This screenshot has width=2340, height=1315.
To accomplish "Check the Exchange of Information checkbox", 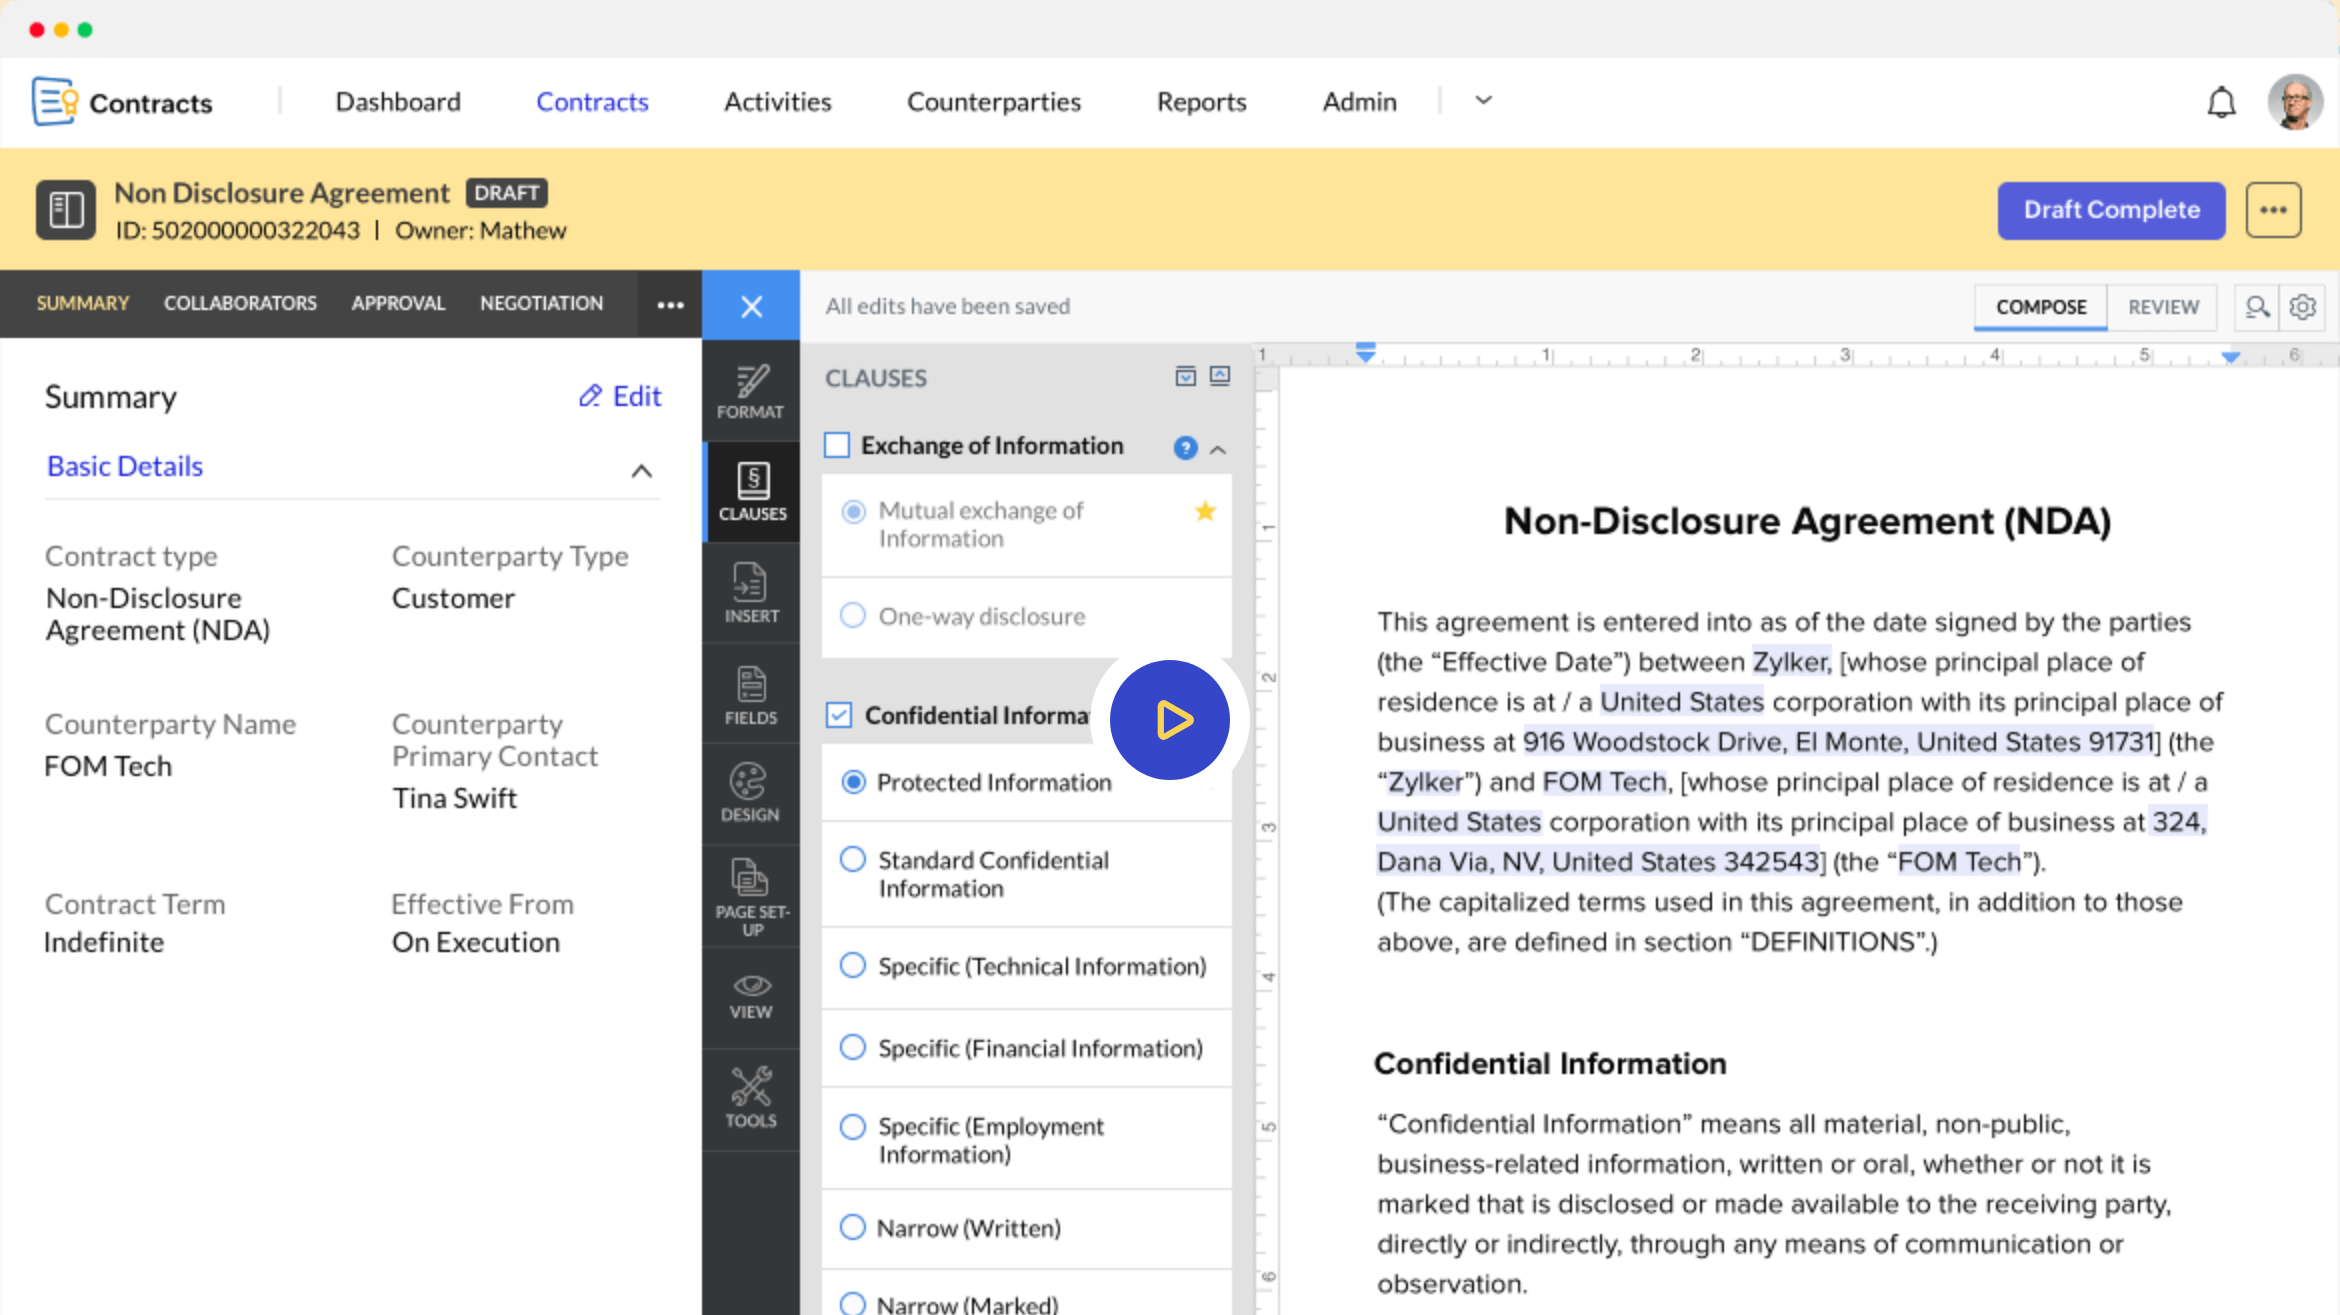I will click(x=837, y=445).
